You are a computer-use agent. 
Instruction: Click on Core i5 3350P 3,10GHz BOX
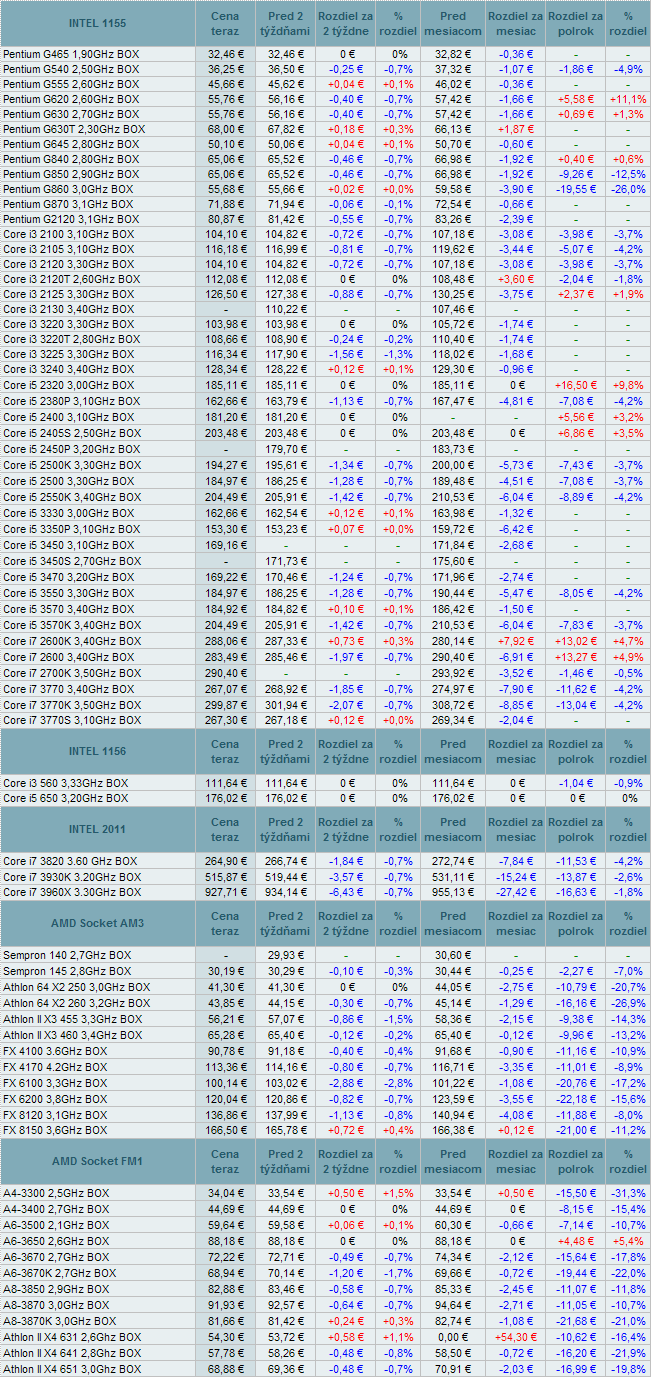71,528
